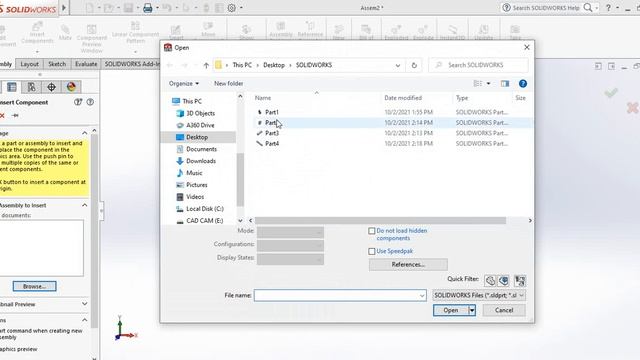Collapse the Part/Assembly to Insert section
This screenshot has height=360, width=640.
click(x=84, y=205)
